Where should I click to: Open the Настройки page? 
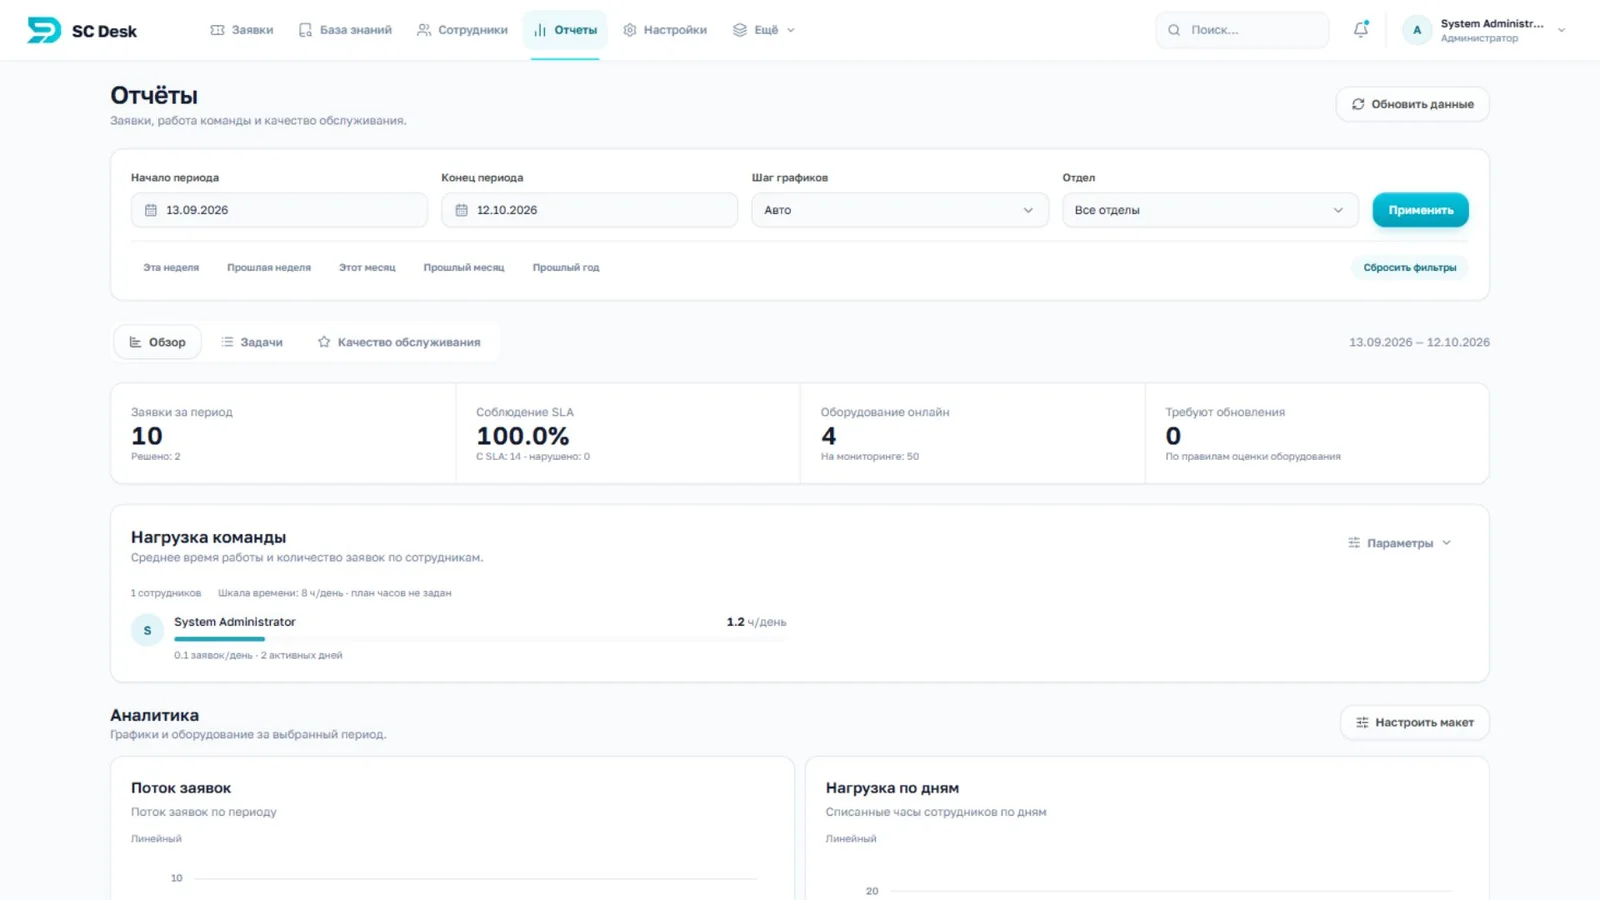pyautogui.click(x=665, y=30)
